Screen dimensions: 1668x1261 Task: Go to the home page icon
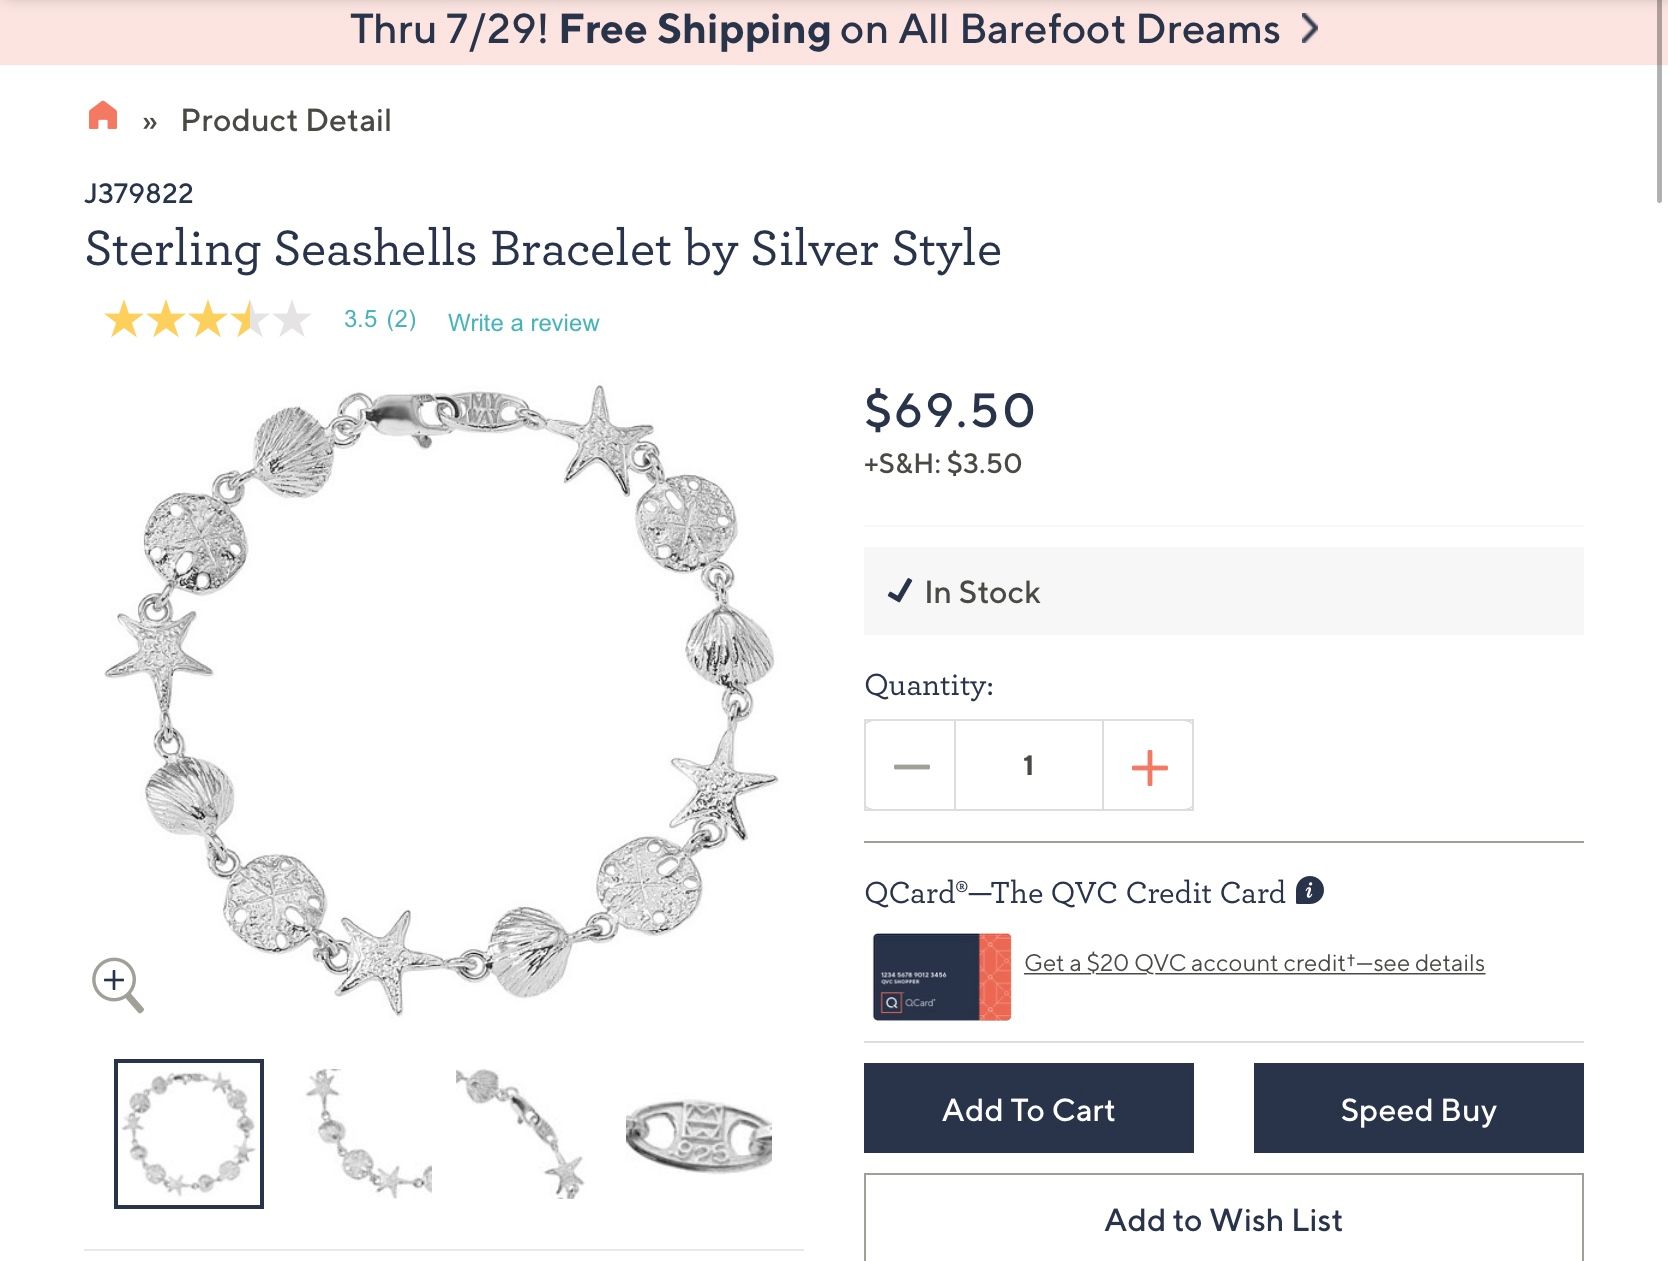coord(103,117)
